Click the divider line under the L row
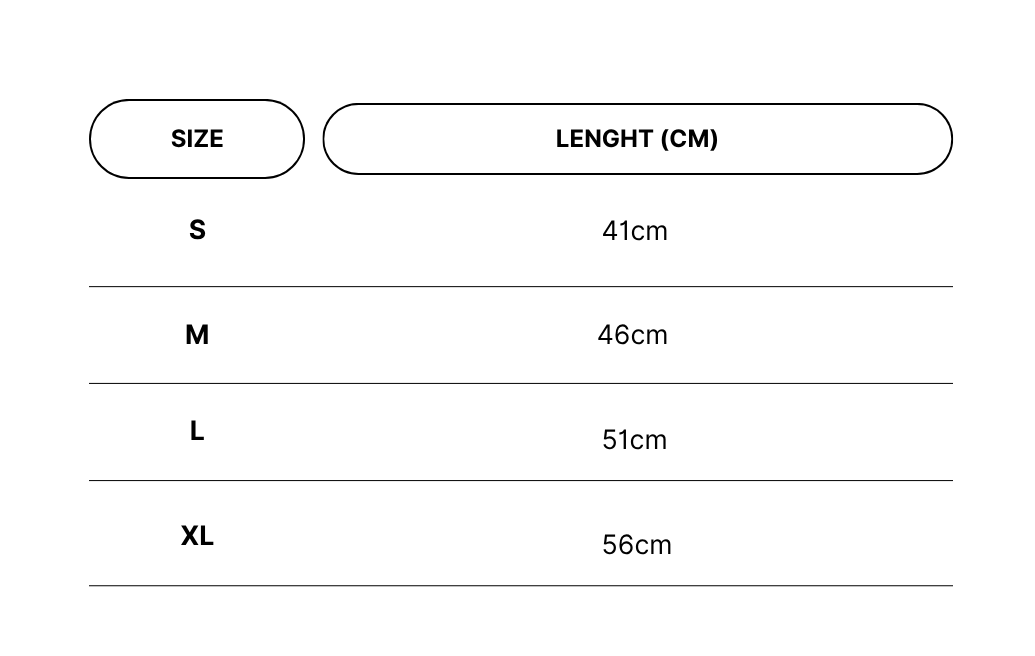Viewport: 1035px width, 656px height. click(x=521, y=480)
